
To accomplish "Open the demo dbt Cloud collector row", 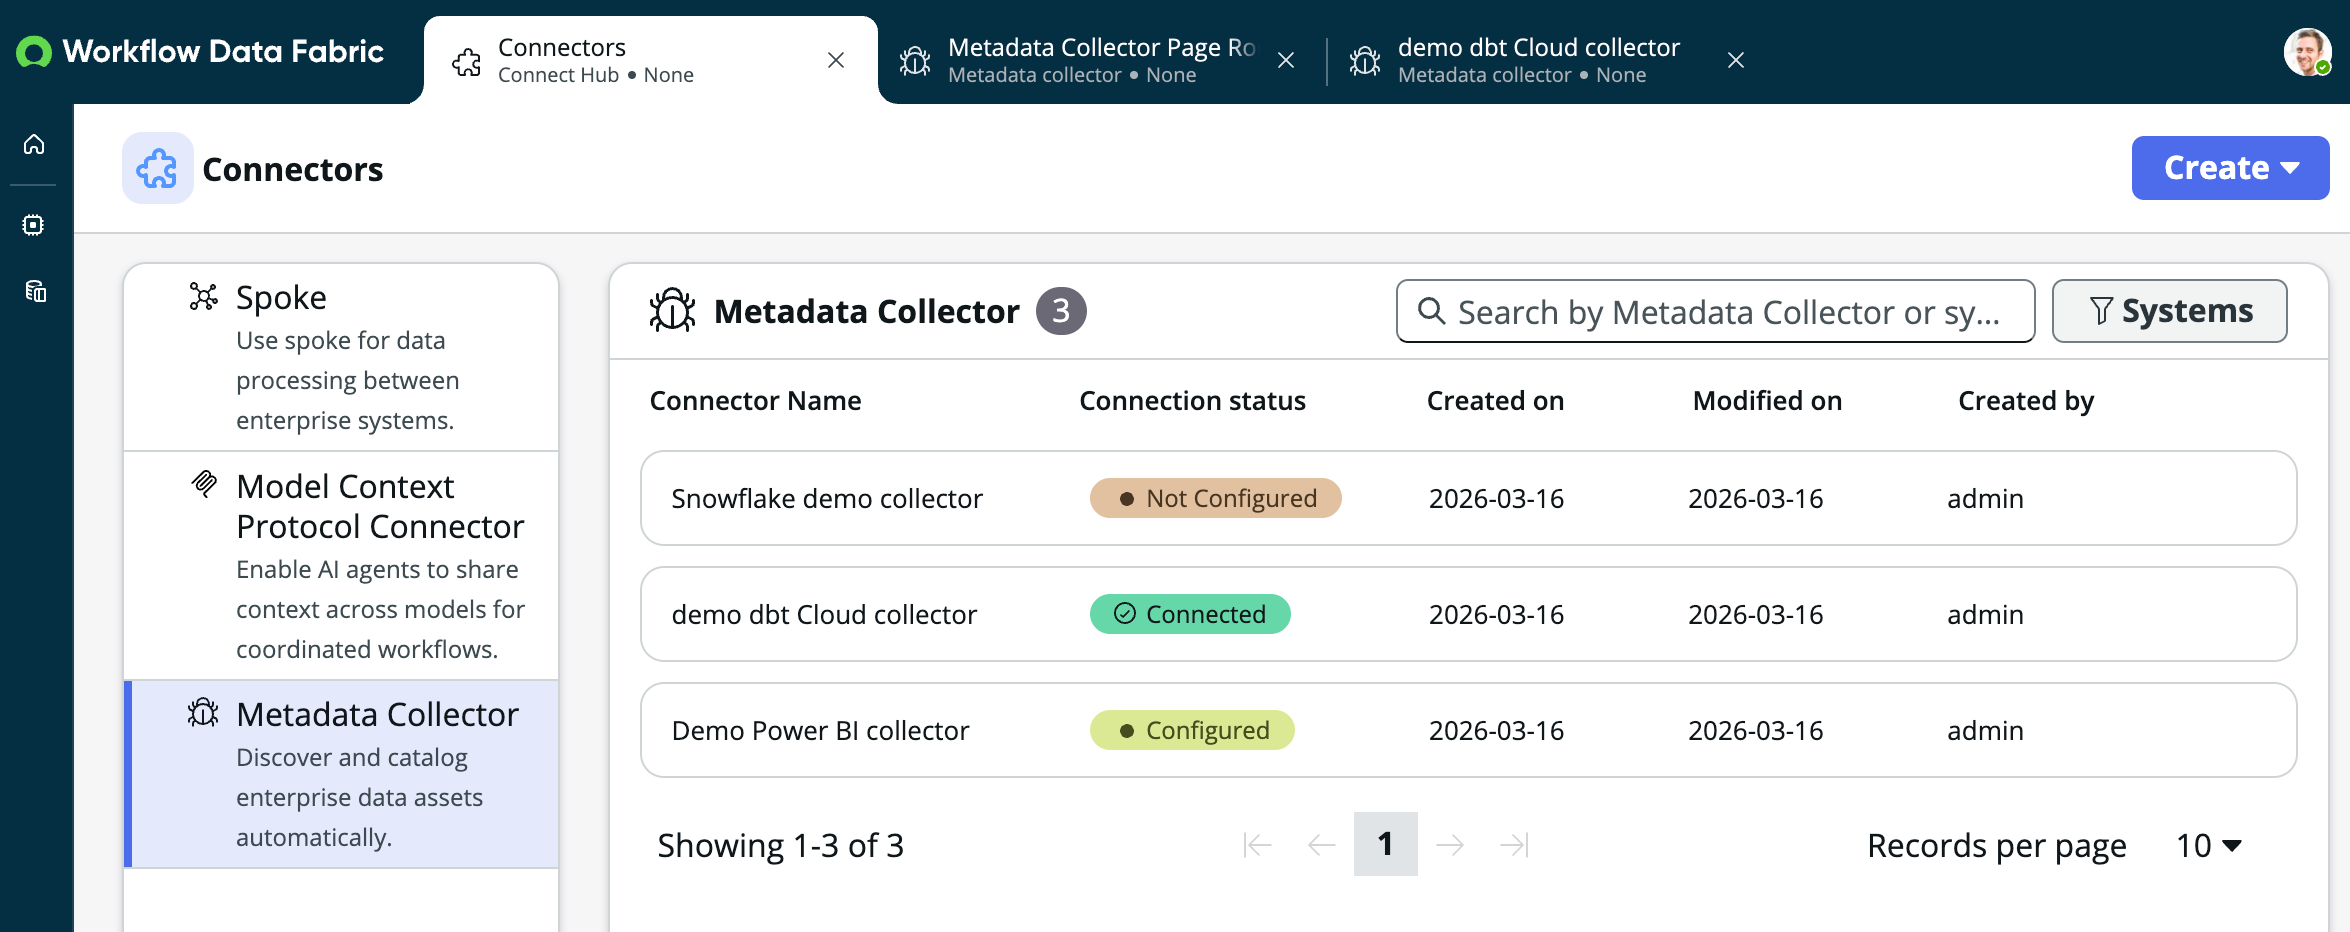I will pos(1468,614).
